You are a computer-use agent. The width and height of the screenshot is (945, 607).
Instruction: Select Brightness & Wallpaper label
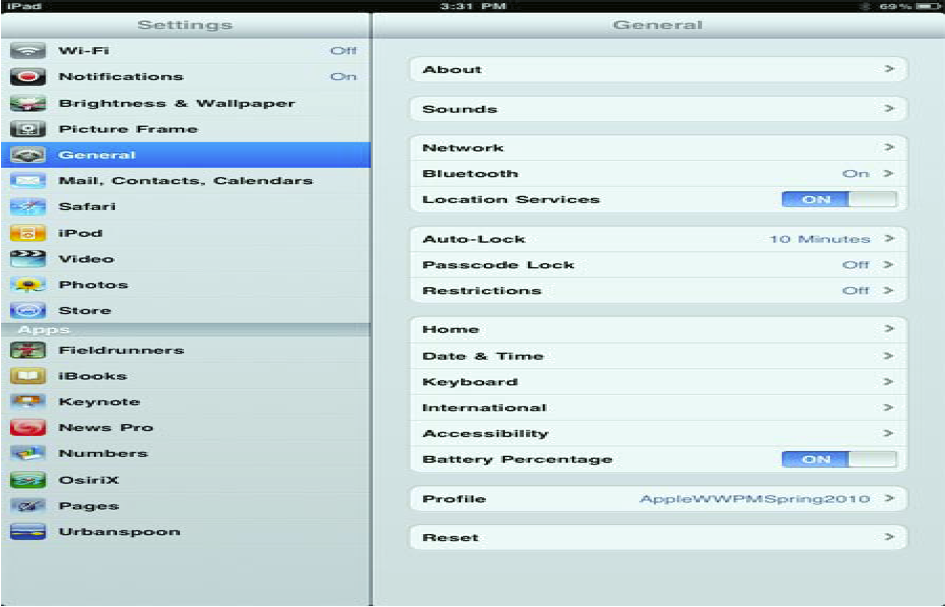[177, 104]
